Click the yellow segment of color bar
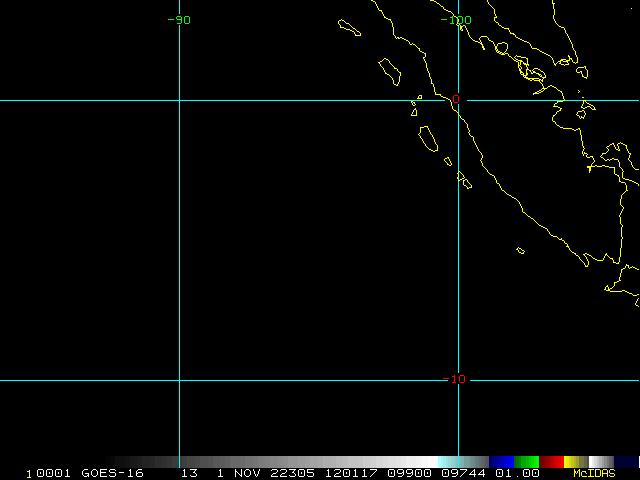This screenshot has width=640, height=480. [x=576, y=462]
